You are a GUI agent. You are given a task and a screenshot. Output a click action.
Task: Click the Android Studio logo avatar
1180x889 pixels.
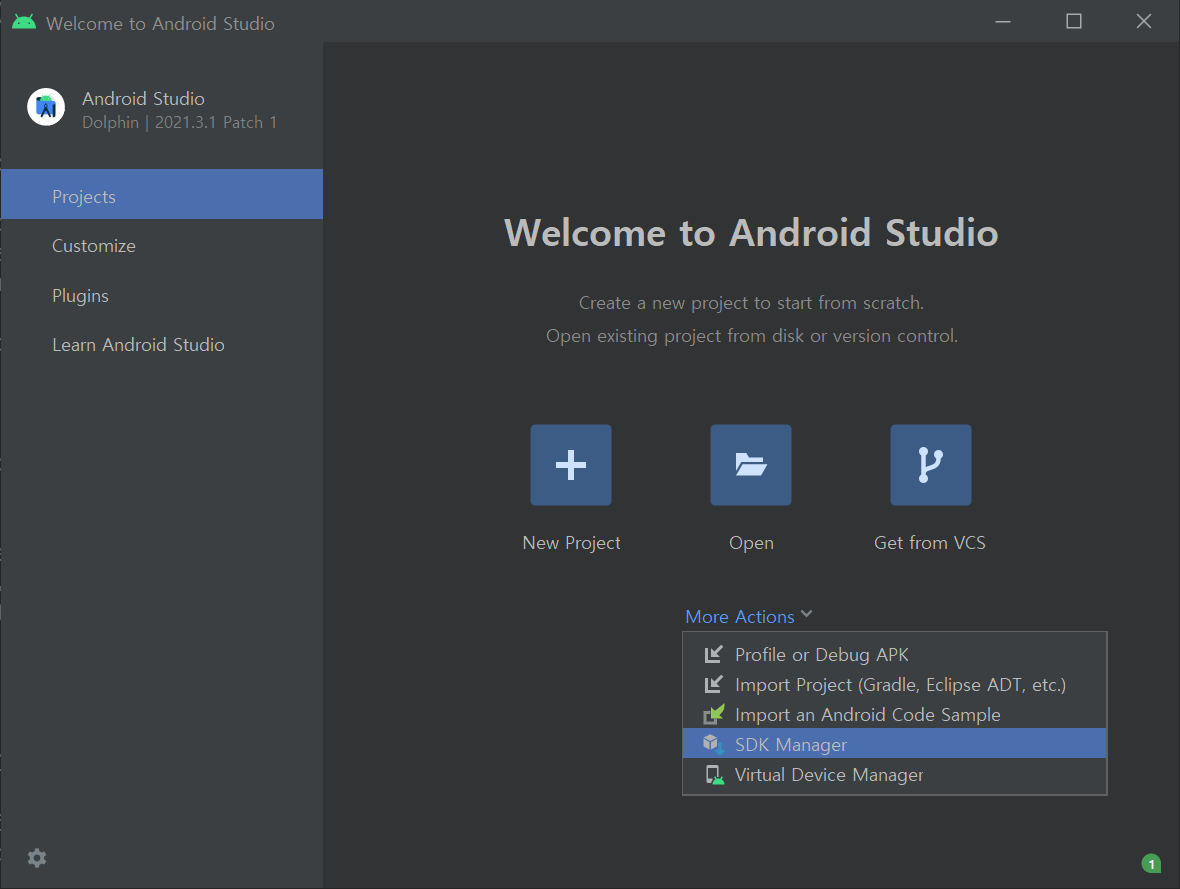click(46, 107)
